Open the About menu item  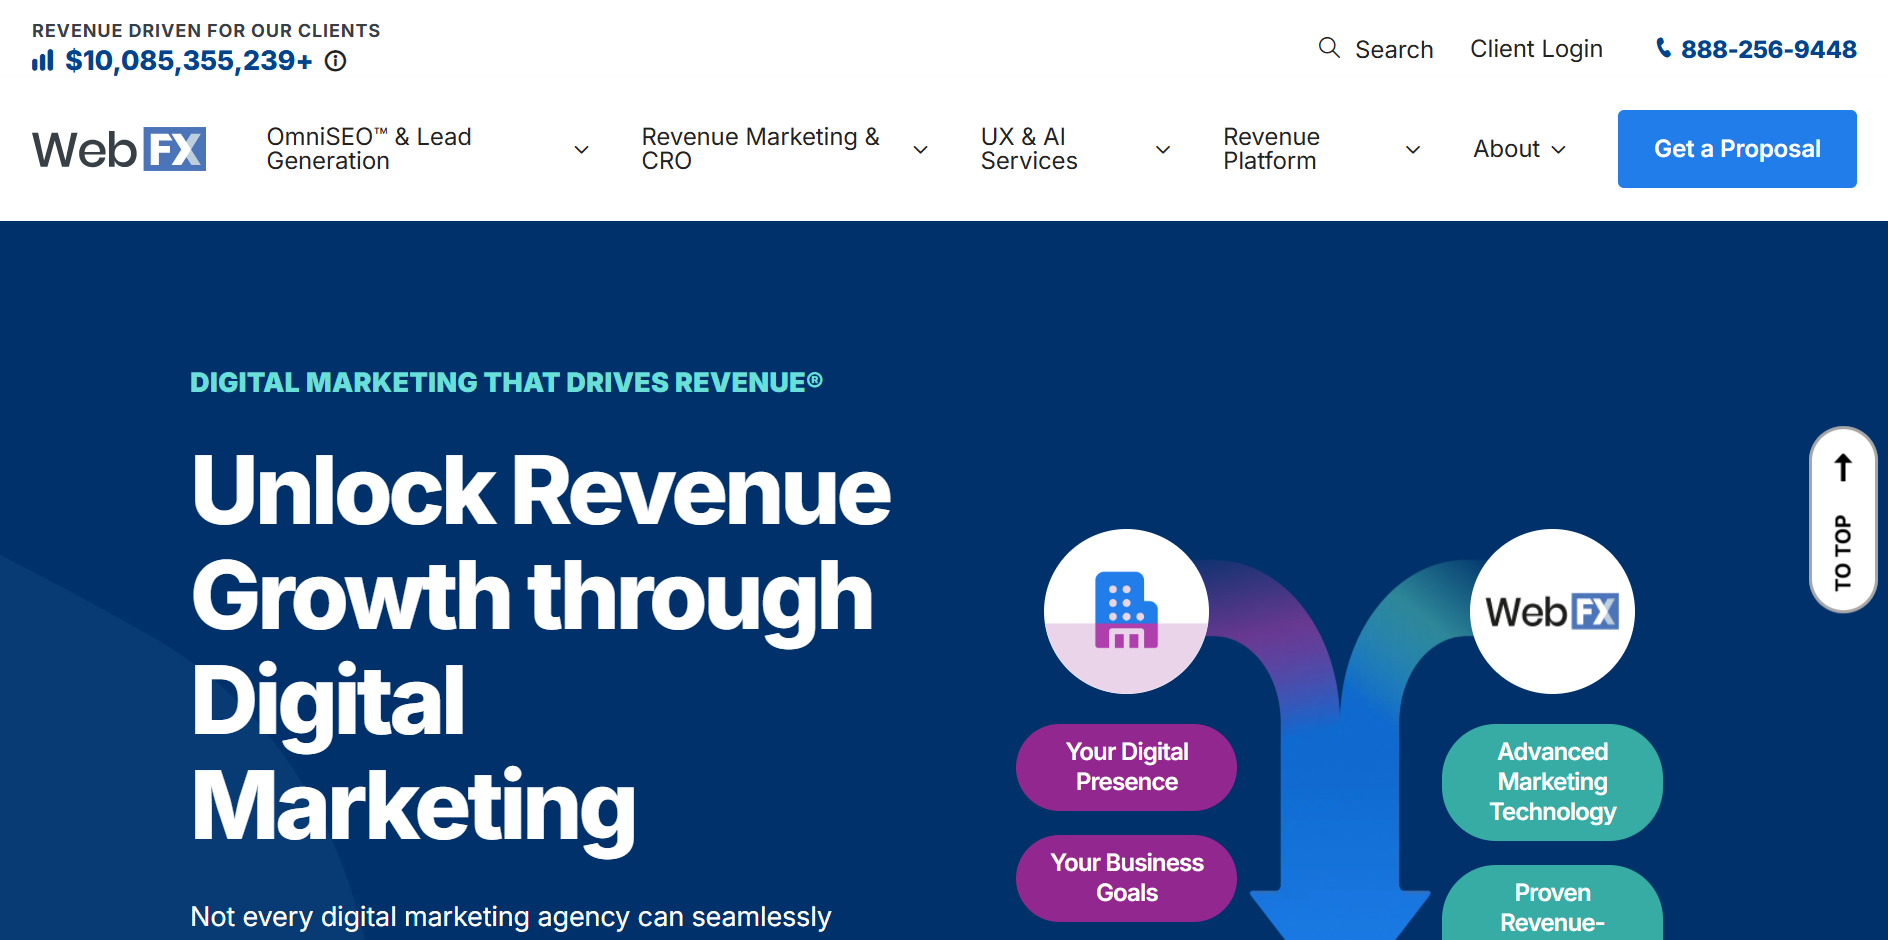click(1506, 149)
